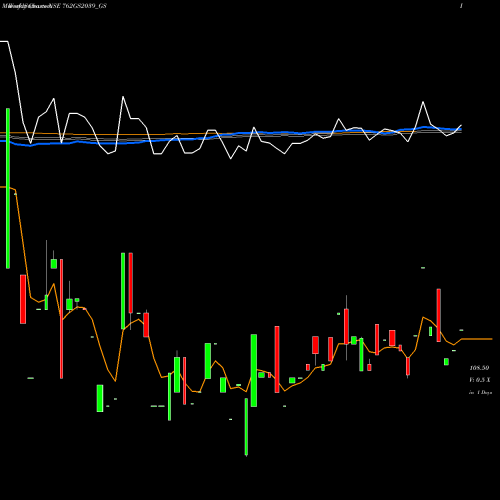Click the '762GS2039_GS' symbol title text

(x=84, y=6)
